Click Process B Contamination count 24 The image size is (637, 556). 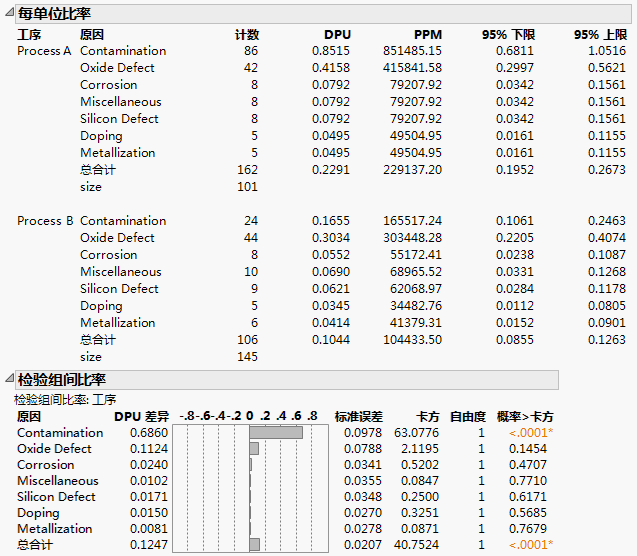click(x=251, y=221)
